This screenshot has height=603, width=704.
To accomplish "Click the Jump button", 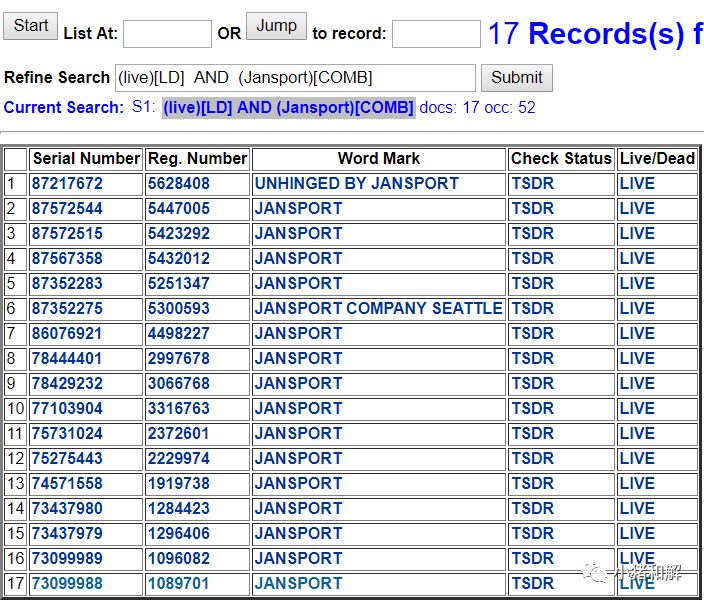I will (x=276, y=26).
